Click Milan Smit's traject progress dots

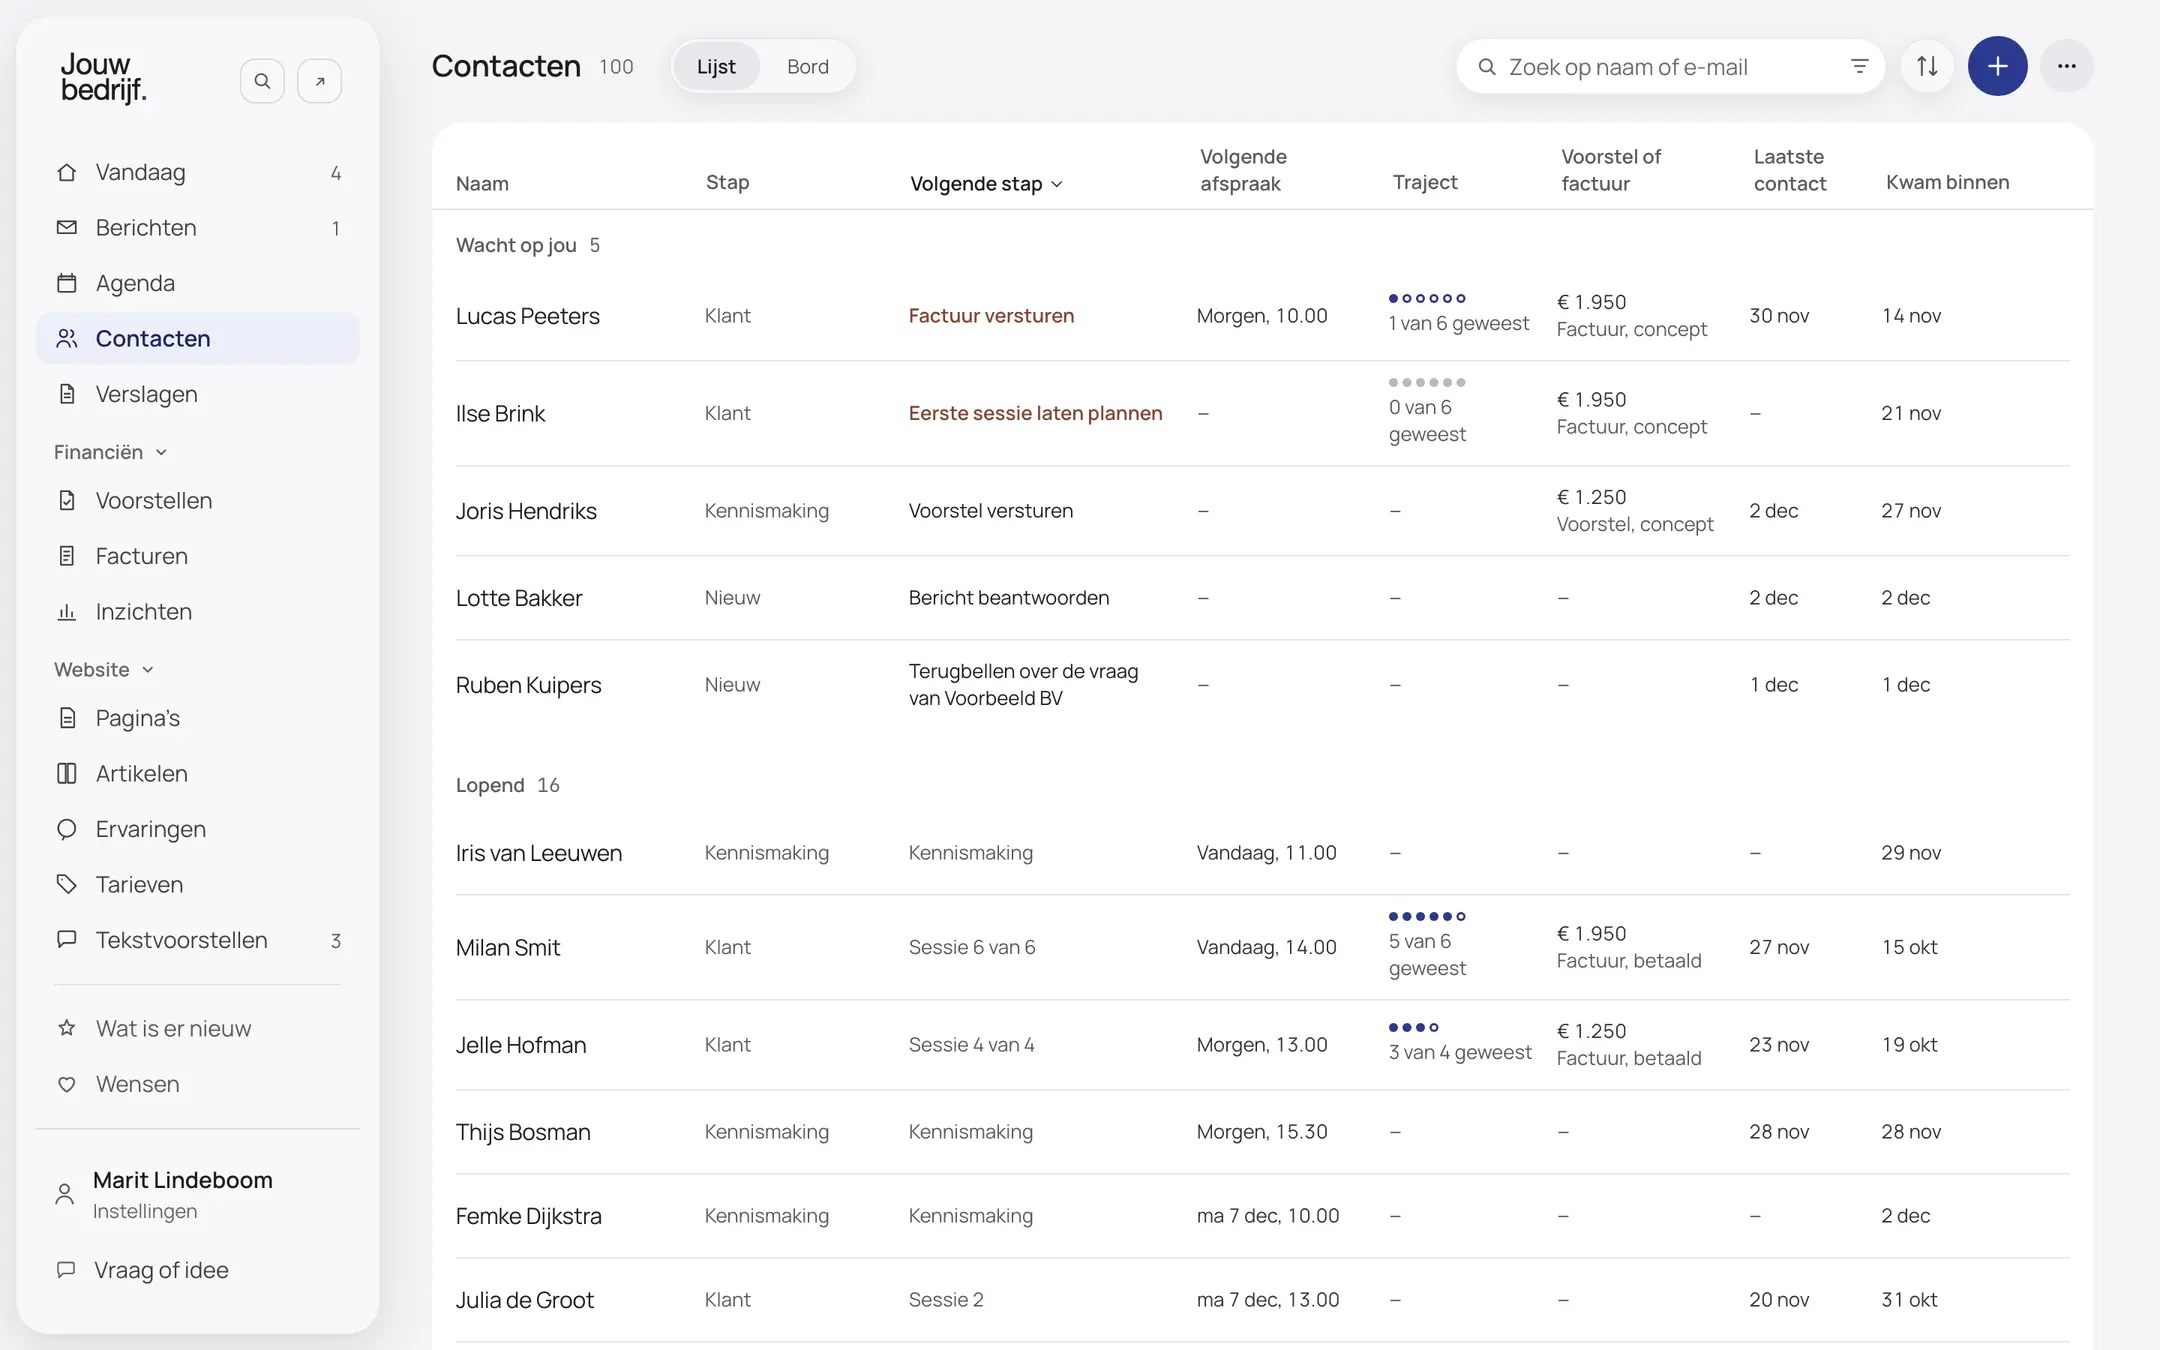(x=1427, y=916)
